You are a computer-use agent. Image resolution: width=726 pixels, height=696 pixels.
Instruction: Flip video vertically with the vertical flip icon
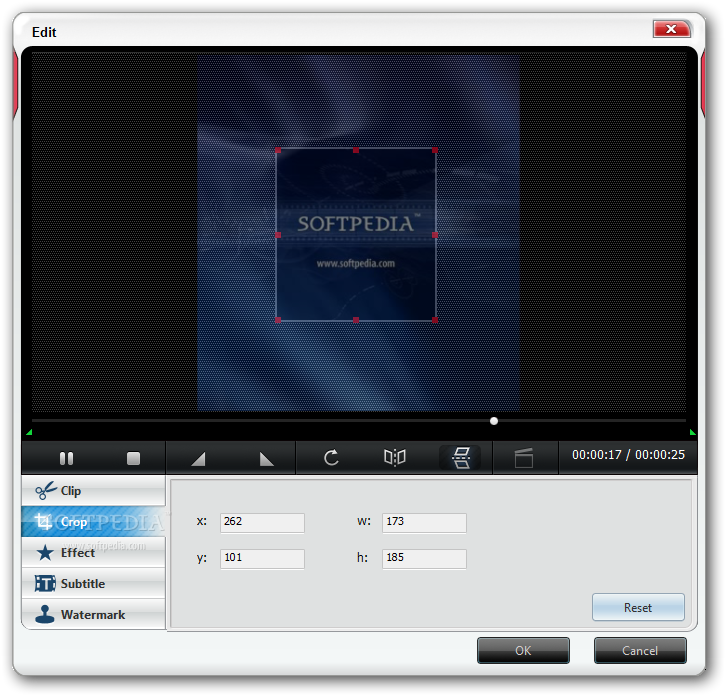coord(461,458)
